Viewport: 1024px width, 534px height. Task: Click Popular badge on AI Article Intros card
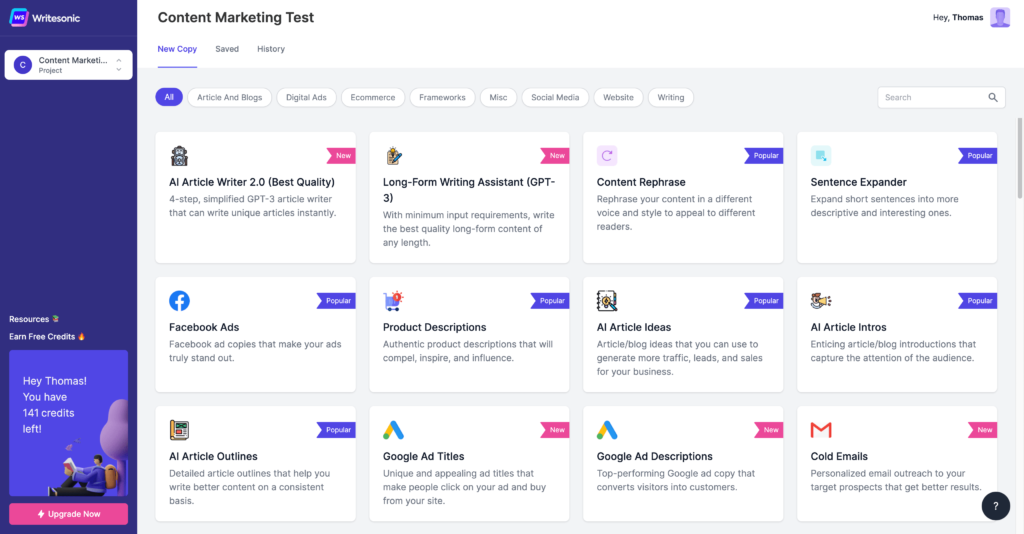pyautogui.click(x=977, y=301)
